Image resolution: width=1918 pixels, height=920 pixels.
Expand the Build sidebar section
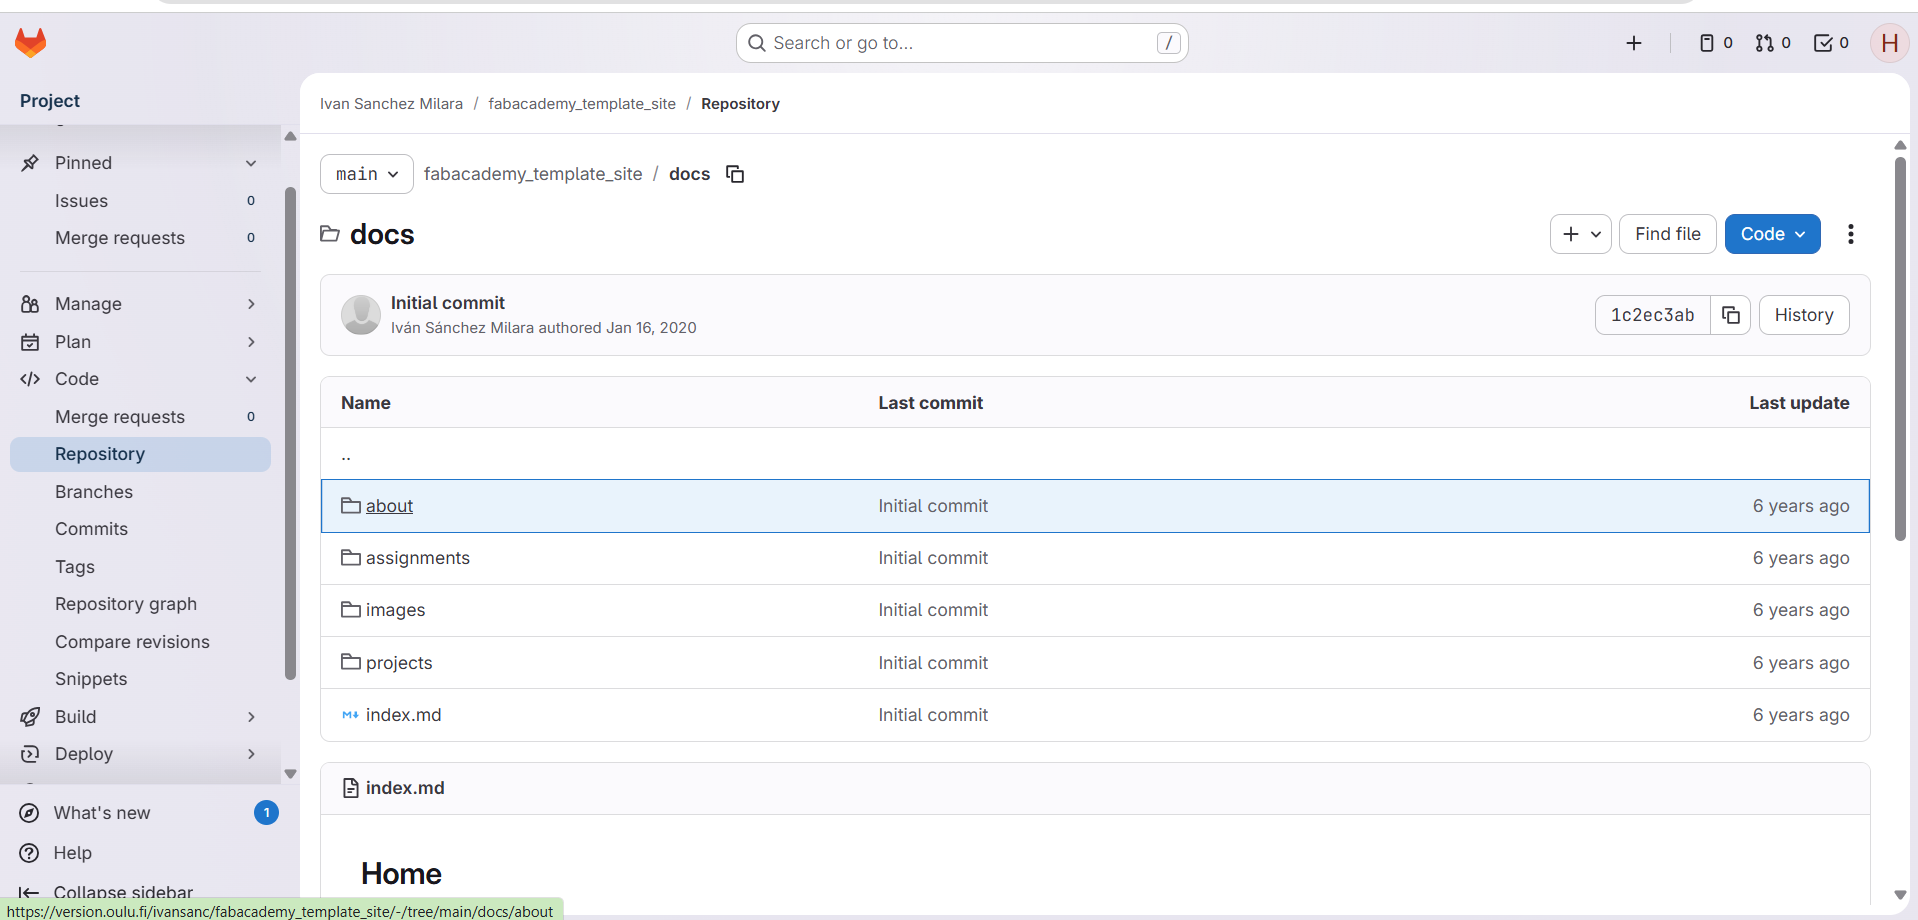[x=251, y=717]
